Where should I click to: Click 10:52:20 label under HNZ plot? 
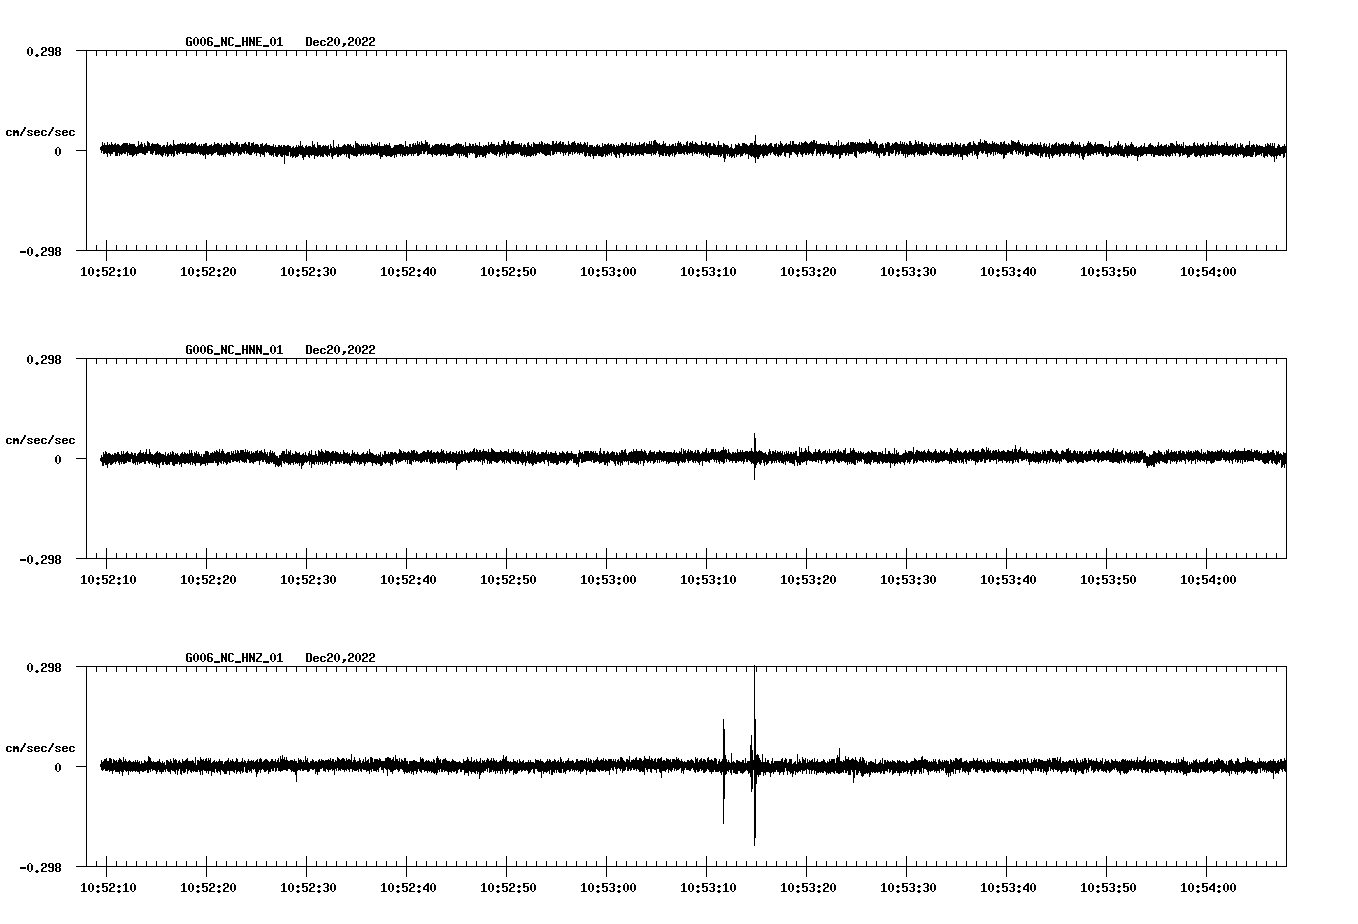pyautogui.click(x=208, y=888)
